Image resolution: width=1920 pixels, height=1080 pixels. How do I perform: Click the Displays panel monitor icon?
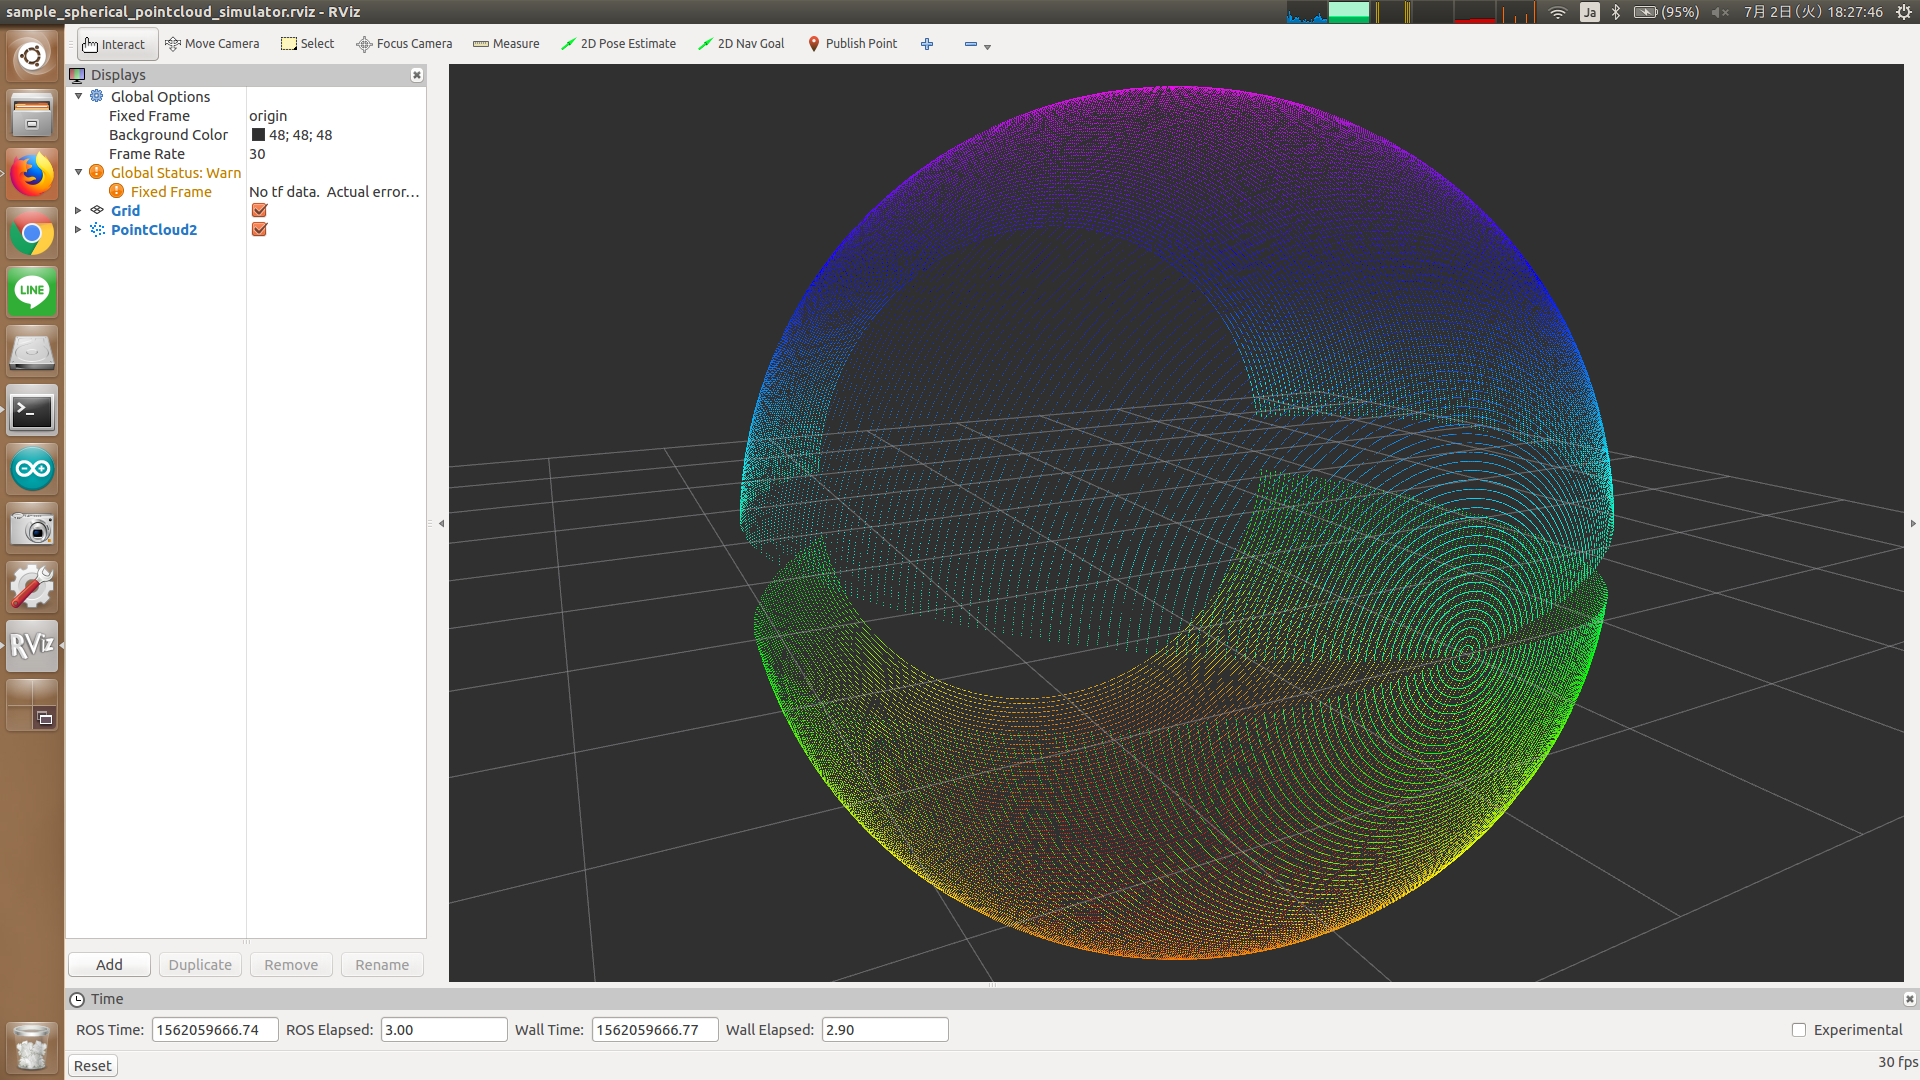(x=77, y=75)
